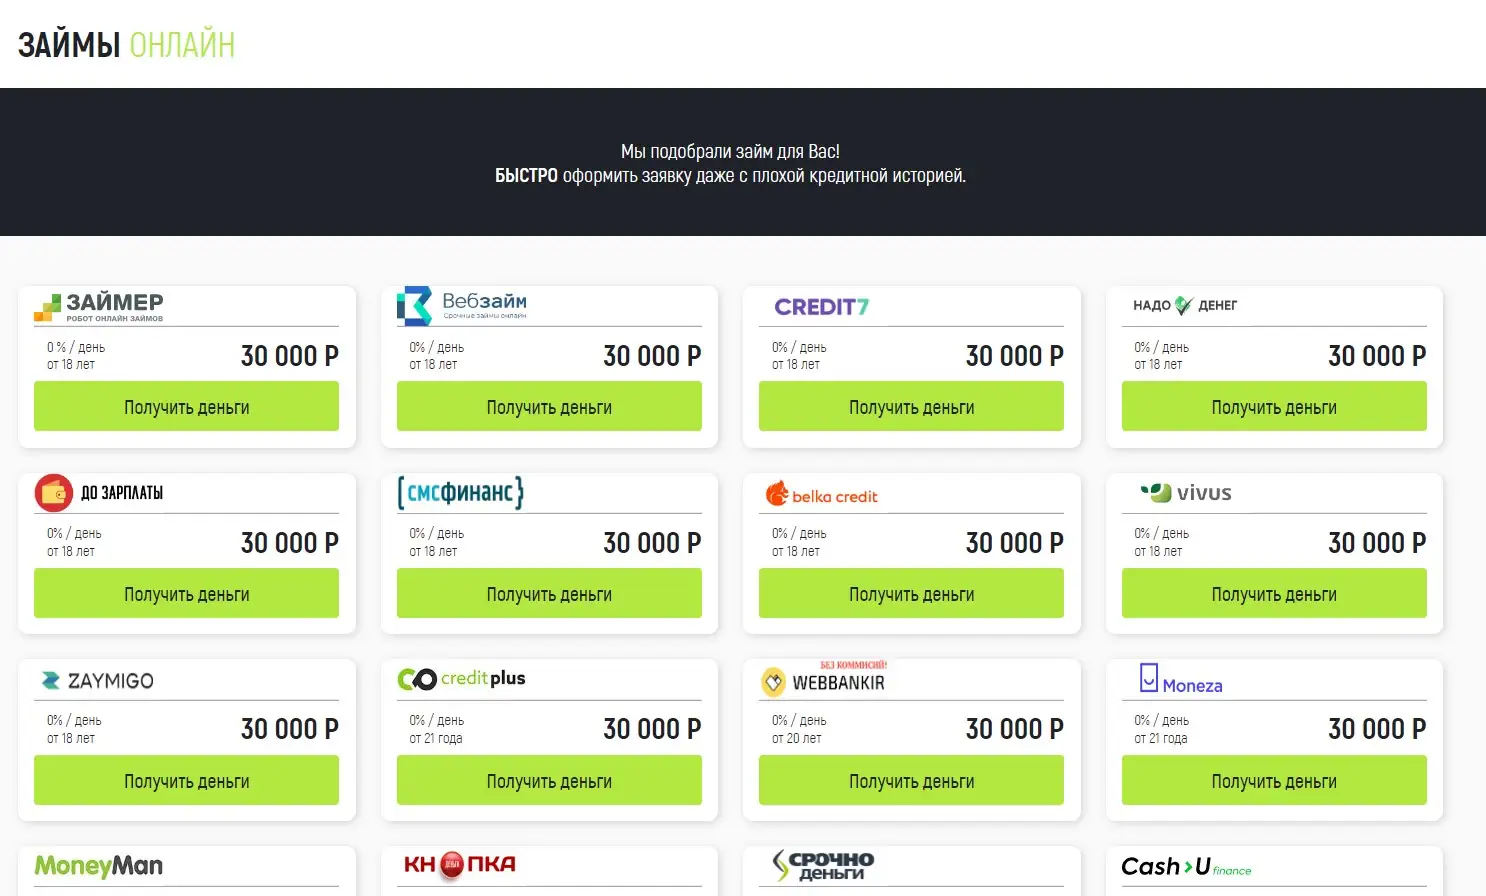The width and height of the screenshot is (1486, 896).
Task: Click 'от 18 лет' text on ZAYMIGO card
Action: [x=71, y=739]
